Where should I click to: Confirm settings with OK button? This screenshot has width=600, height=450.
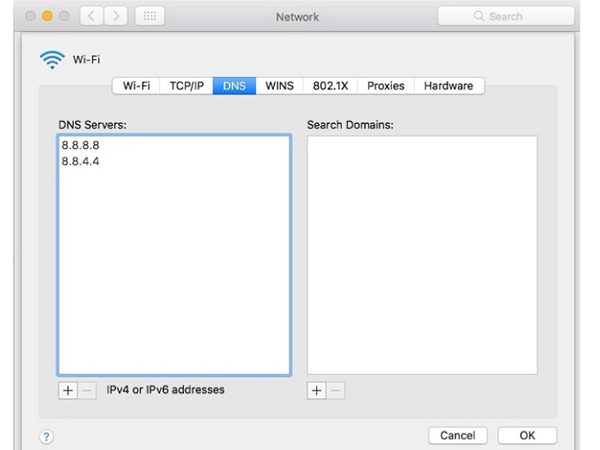[x=527, y=436]
